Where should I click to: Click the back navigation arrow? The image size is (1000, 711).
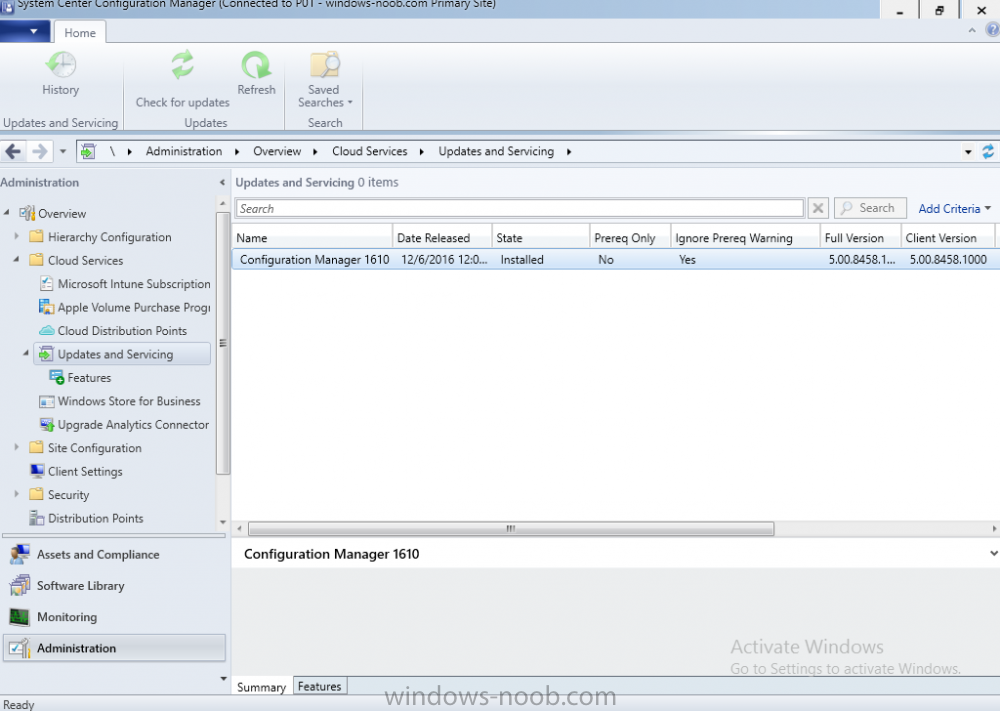tap(13, 152)
